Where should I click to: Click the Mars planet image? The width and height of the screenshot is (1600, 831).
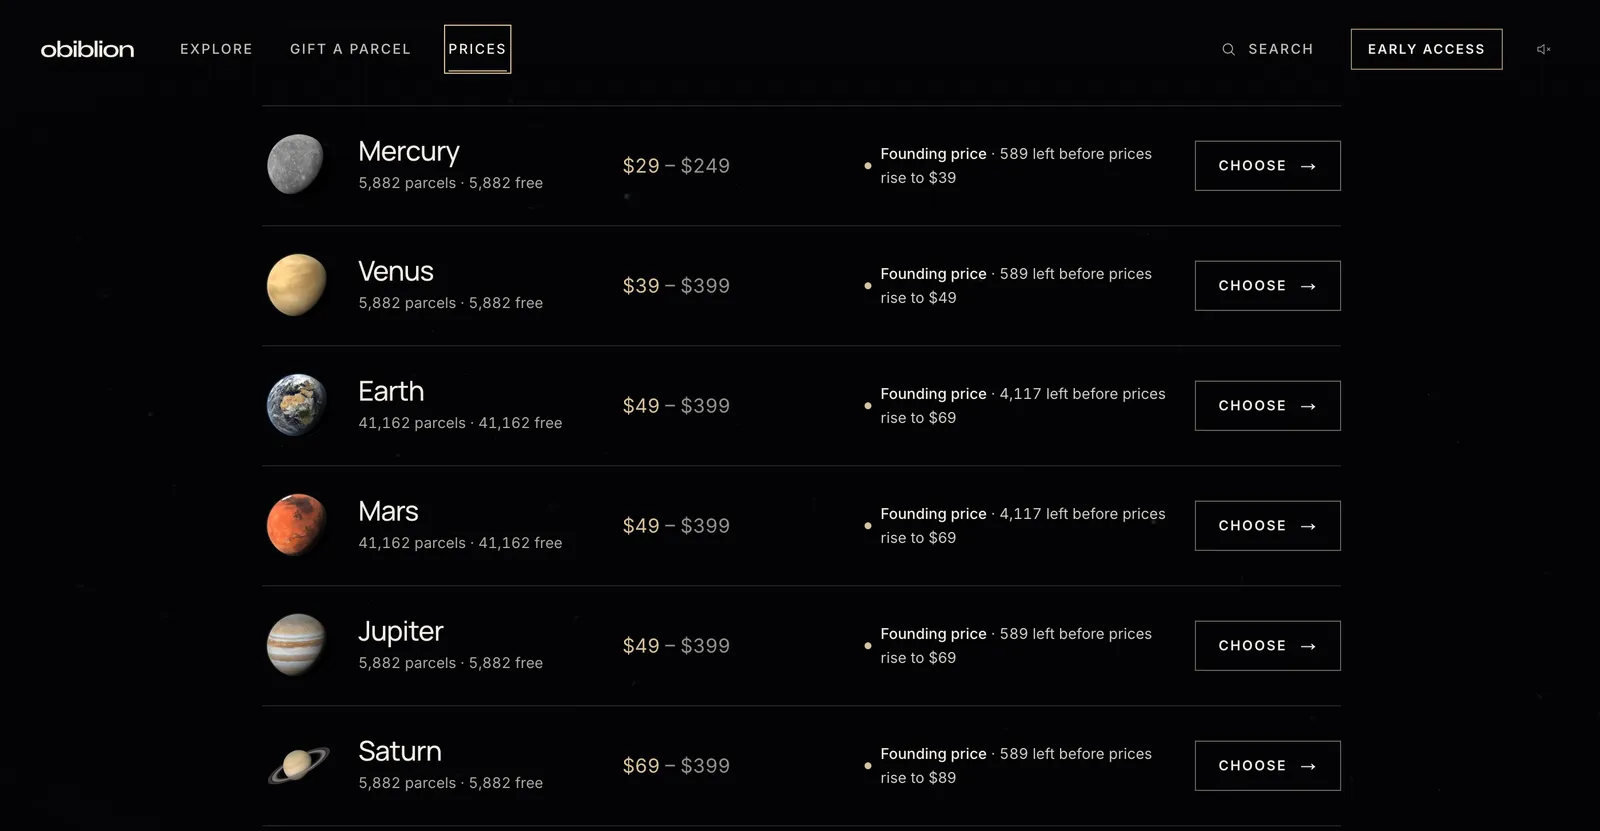pos(296,525)
